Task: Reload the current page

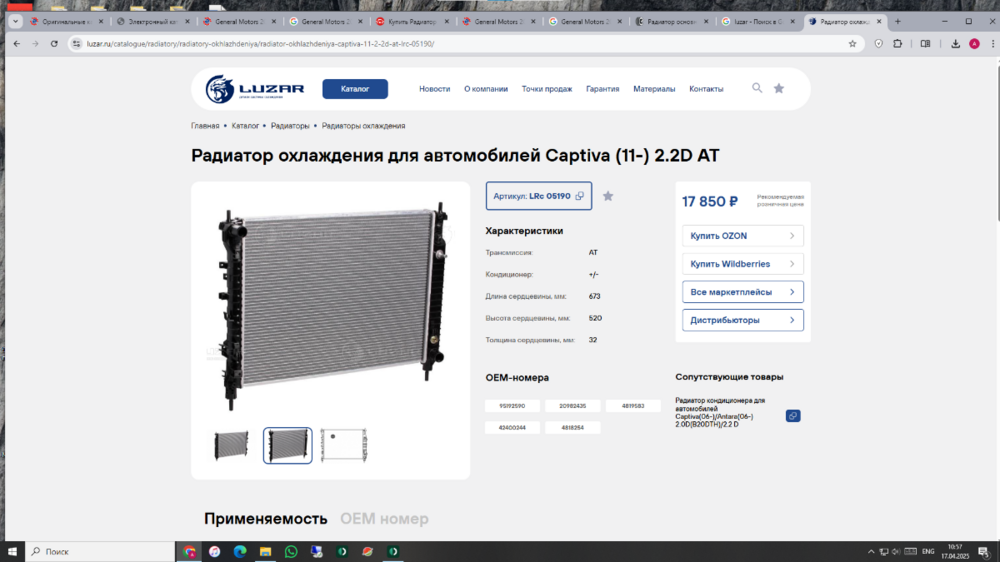Action: (54, 43)
